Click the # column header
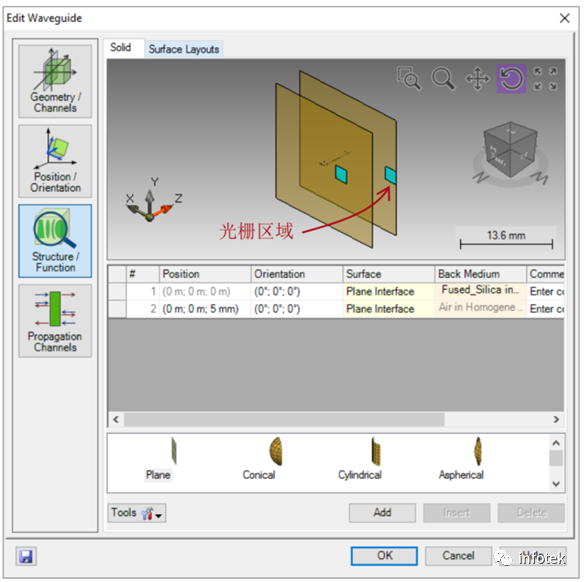 point(143,274)
